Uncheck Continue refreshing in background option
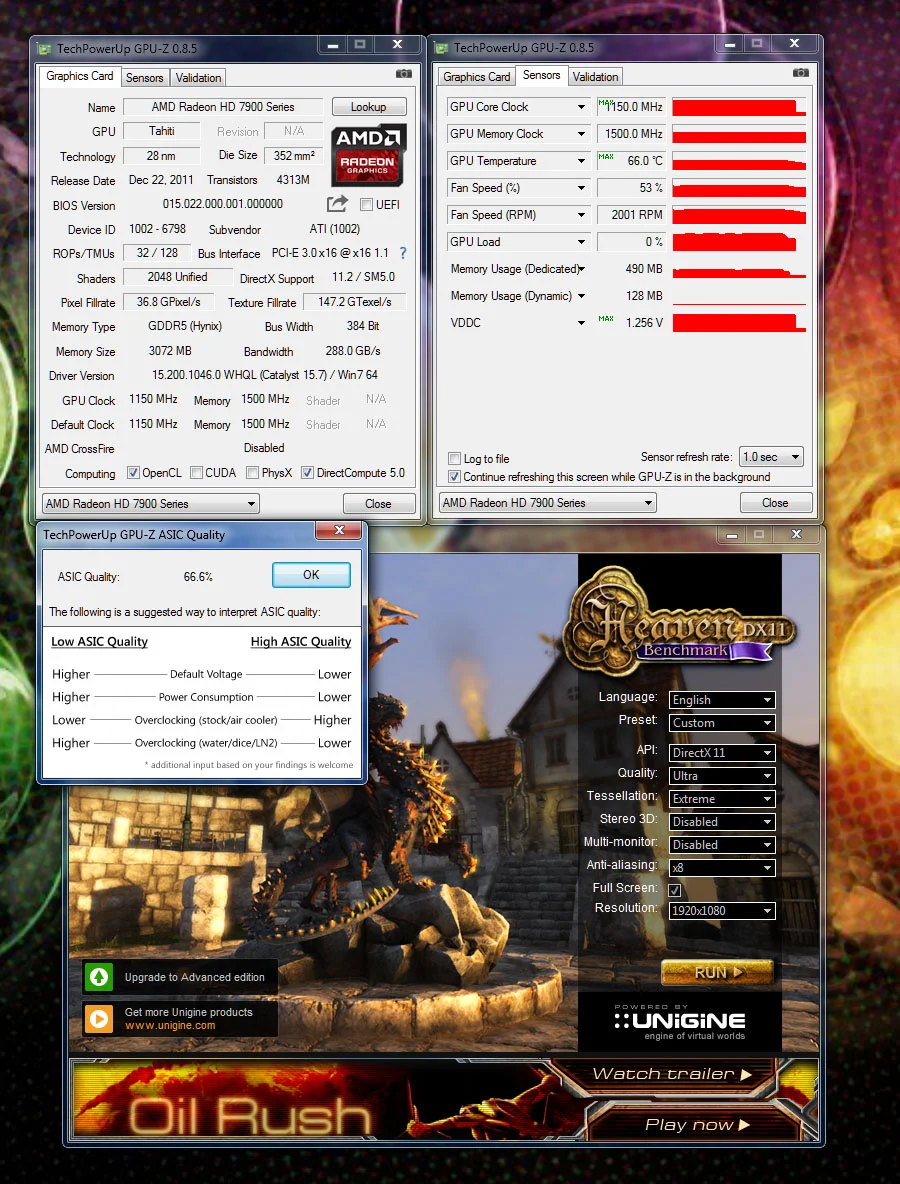Viewport: 900px width, 1184px height. (x=455, y=476)
